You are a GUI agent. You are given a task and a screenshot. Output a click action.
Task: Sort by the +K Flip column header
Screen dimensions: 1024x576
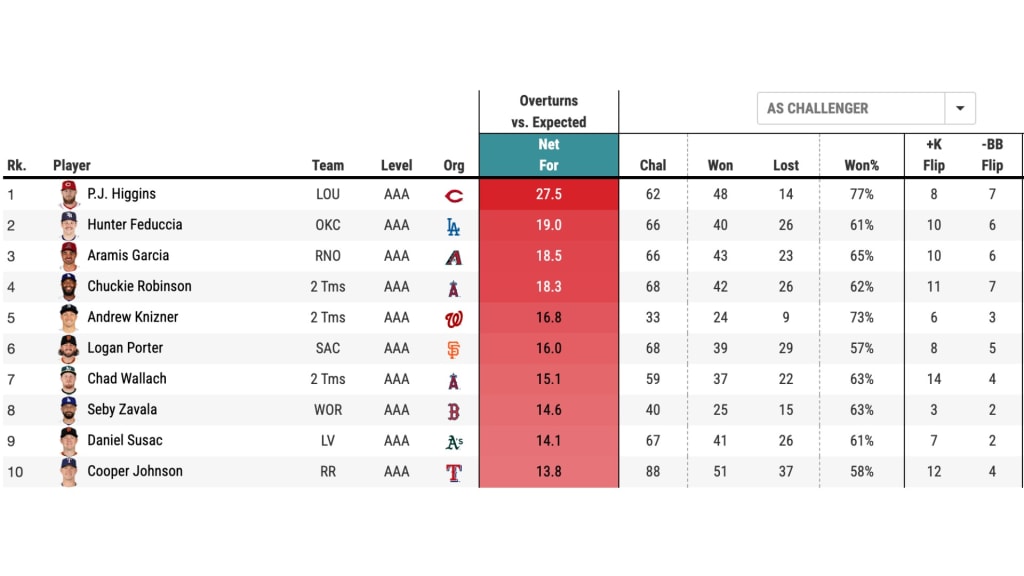[933, 155]
